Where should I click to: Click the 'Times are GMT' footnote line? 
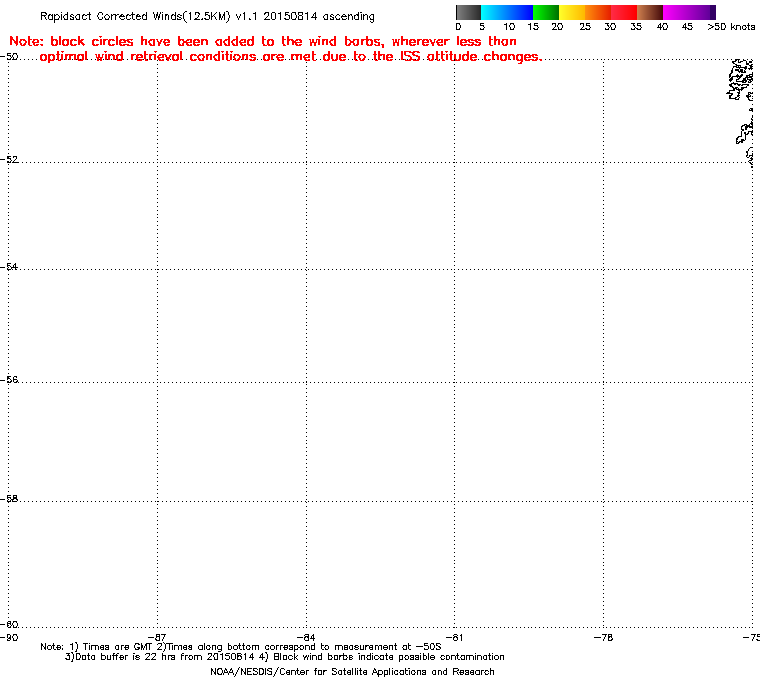point(241,647)
